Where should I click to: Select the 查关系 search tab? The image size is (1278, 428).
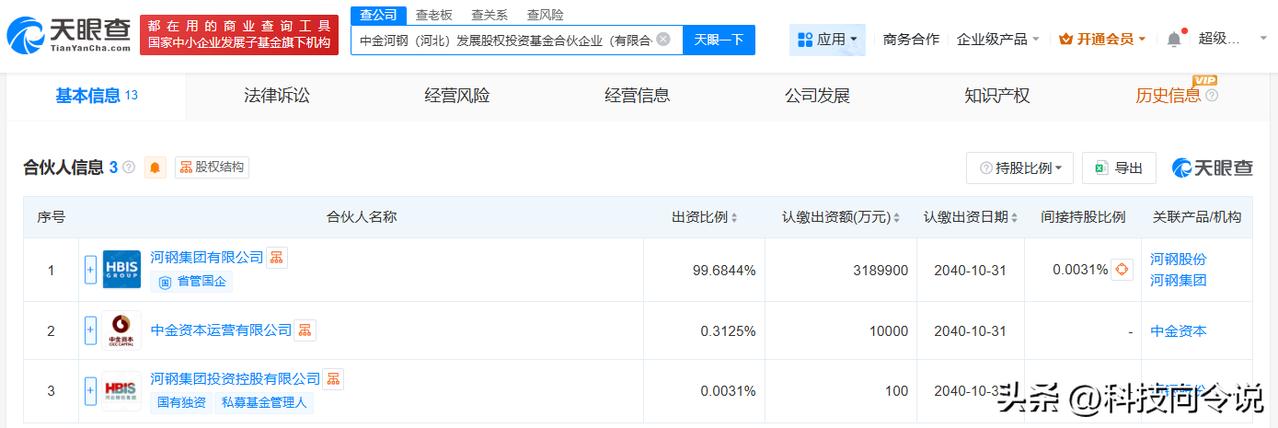(489, 14)
